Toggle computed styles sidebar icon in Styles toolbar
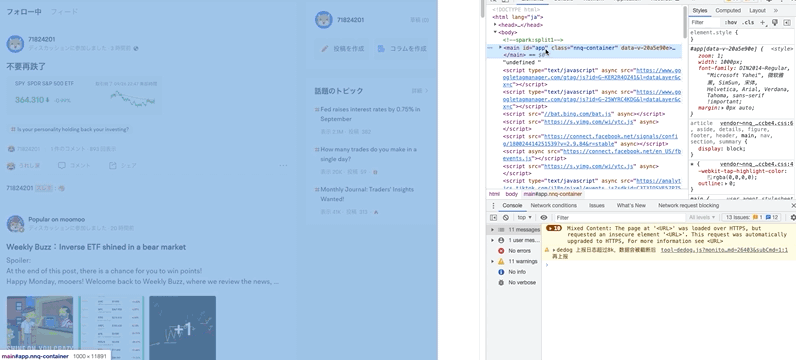Viewport: 796px width, 360px height. point(787,22)
